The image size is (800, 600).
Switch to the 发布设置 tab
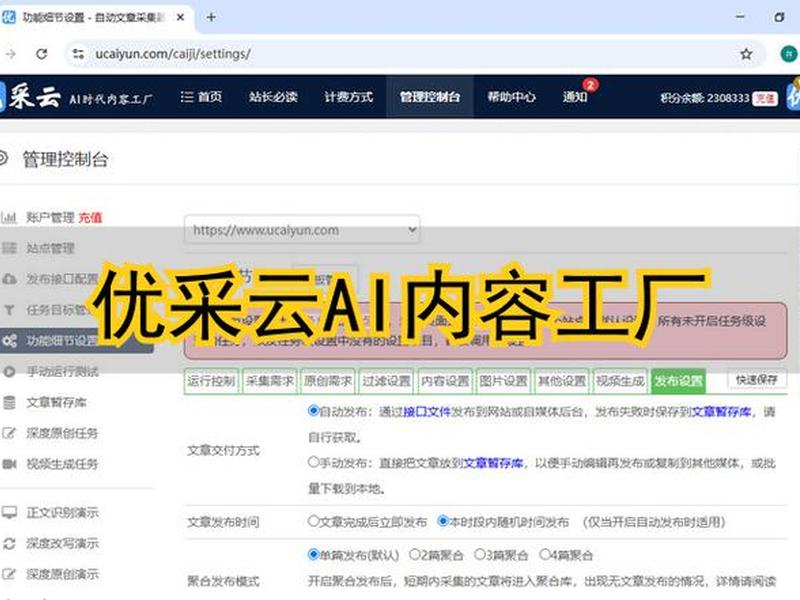coord(679,381)
